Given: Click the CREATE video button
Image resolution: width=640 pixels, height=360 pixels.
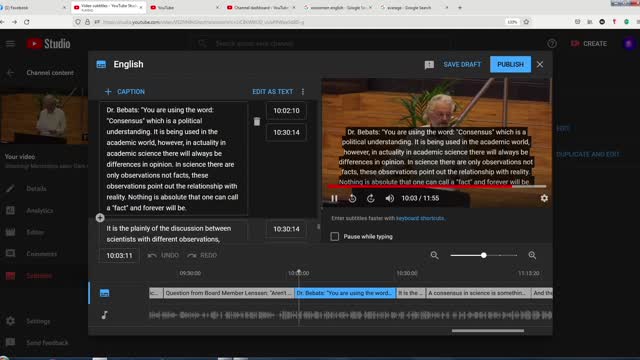Looking at the screenshot, I should pyautogui.click(x=589, y=44).
